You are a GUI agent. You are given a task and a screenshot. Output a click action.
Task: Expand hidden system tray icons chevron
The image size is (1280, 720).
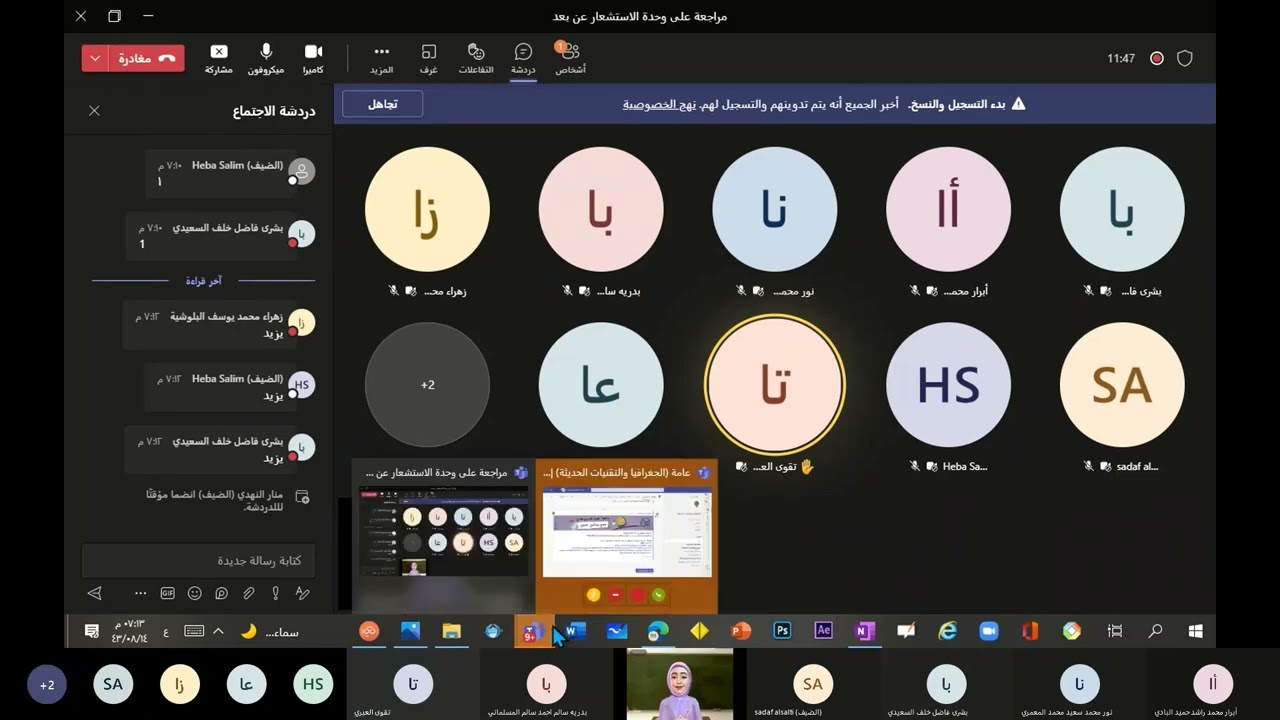[218, 631]
